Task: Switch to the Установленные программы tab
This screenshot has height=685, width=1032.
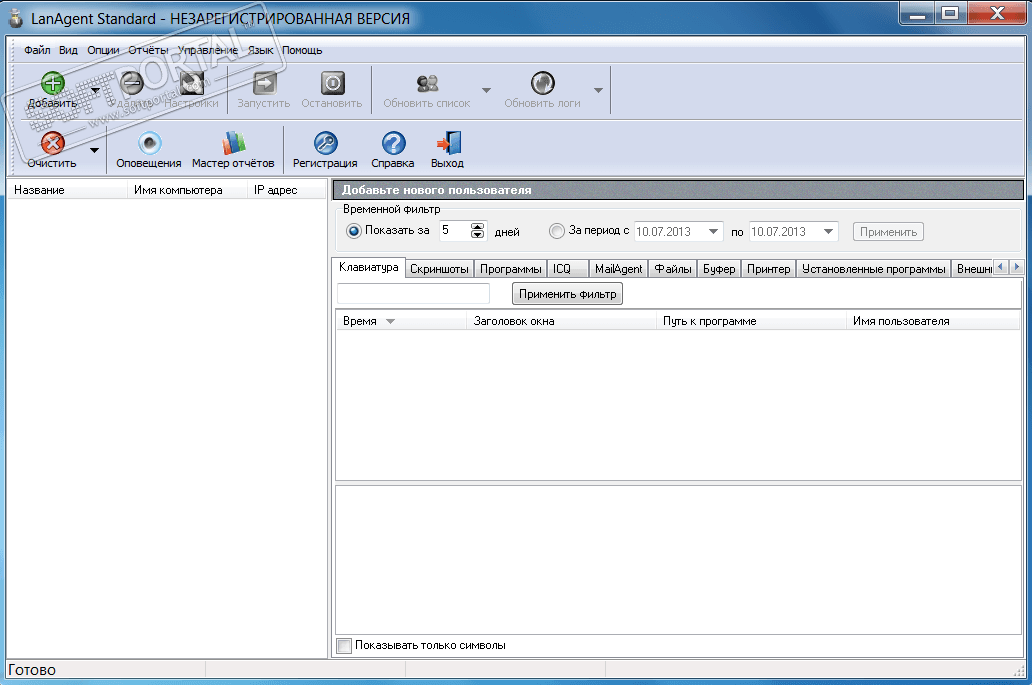Action: click(x=873, y=268)
